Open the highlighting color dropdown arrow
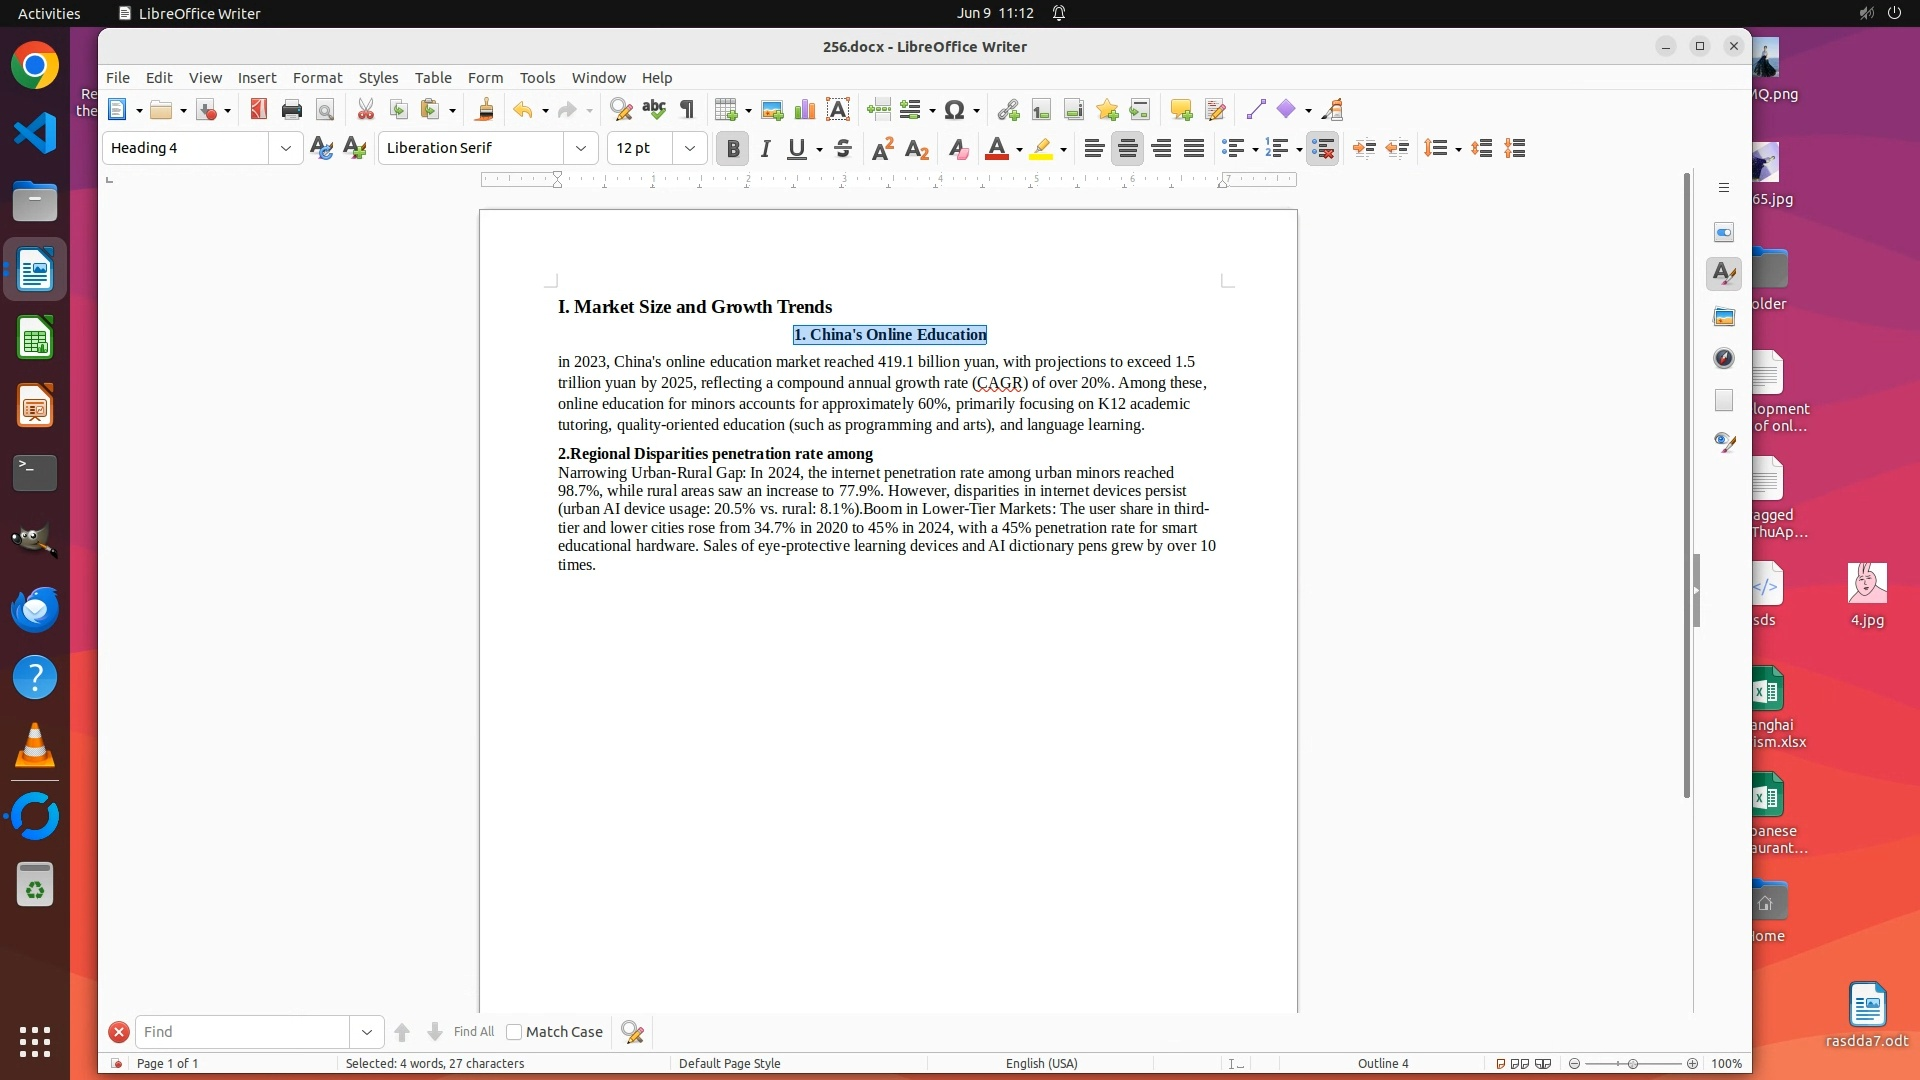 [x=1063, y=150]
